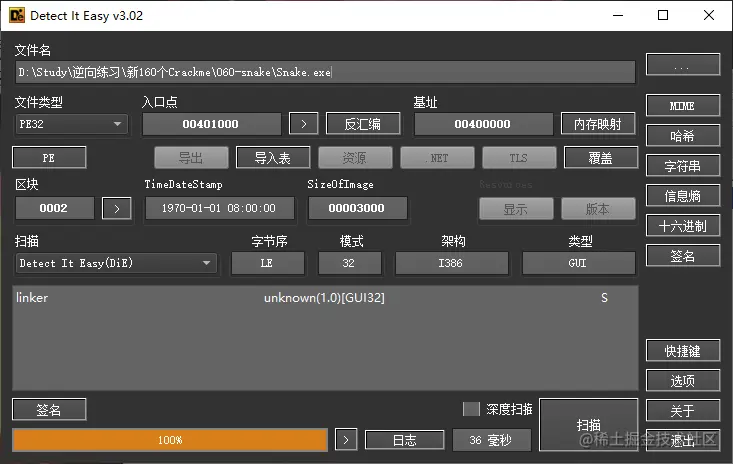Click the 显示 show button
Viewport: 733px width, 464px height.
(516, 209)
